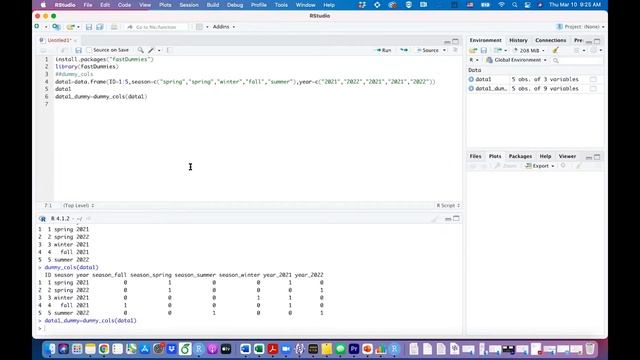Screen dimensions: 640x360
Task: Open Google Chrome from the dock
Action: tap(104, 349)
